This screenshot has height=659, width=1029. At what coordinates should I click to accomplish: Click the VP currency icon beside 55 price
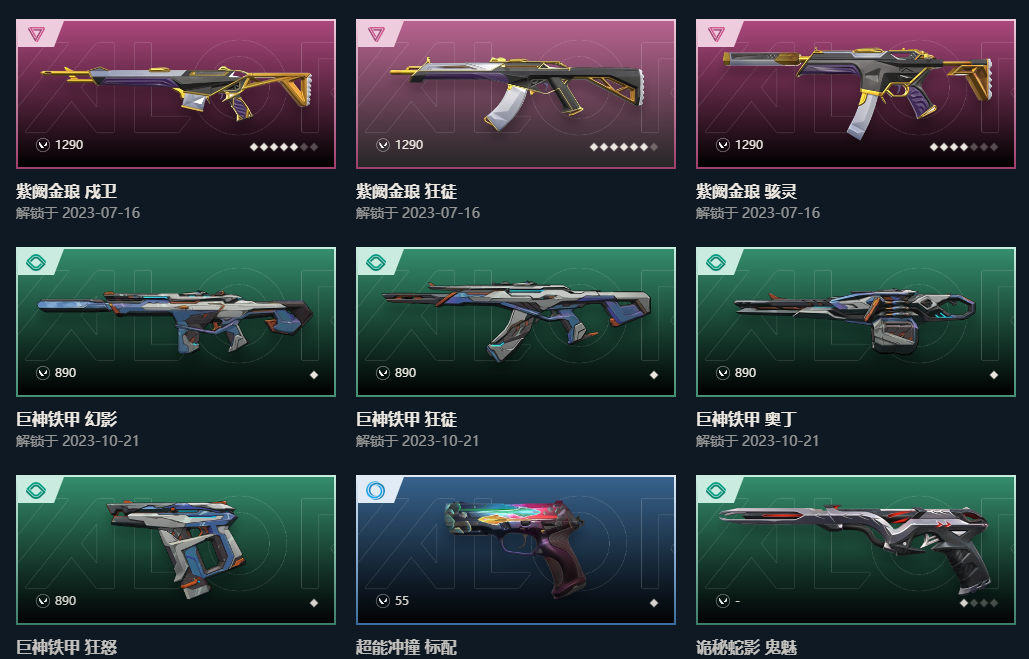(x=383, y=601)
